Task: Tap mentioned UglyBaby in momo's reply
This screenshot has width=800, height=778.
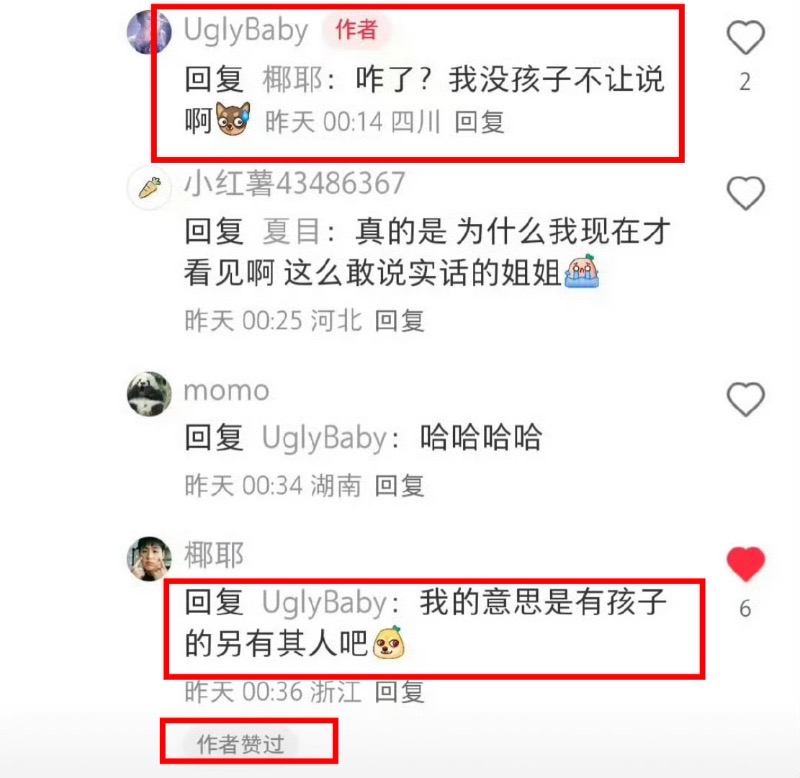Action: pos(324,438)
